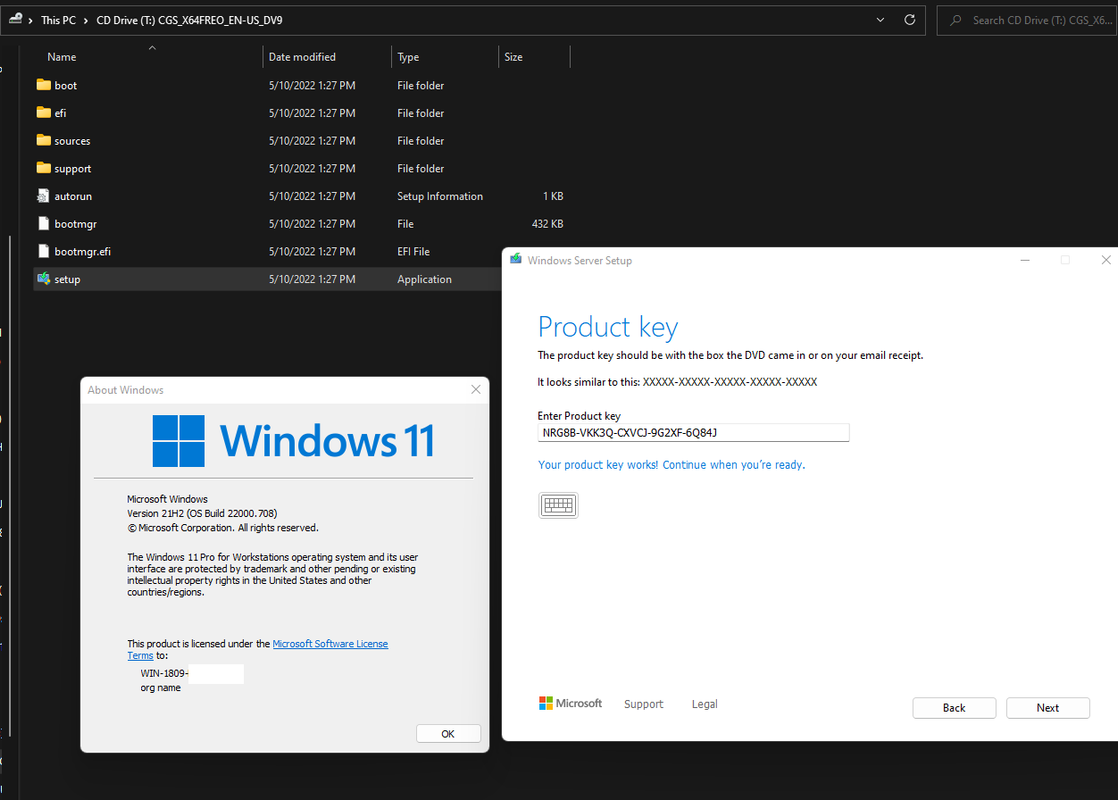Click This PC in the breadcrumb

click(58, 21)
